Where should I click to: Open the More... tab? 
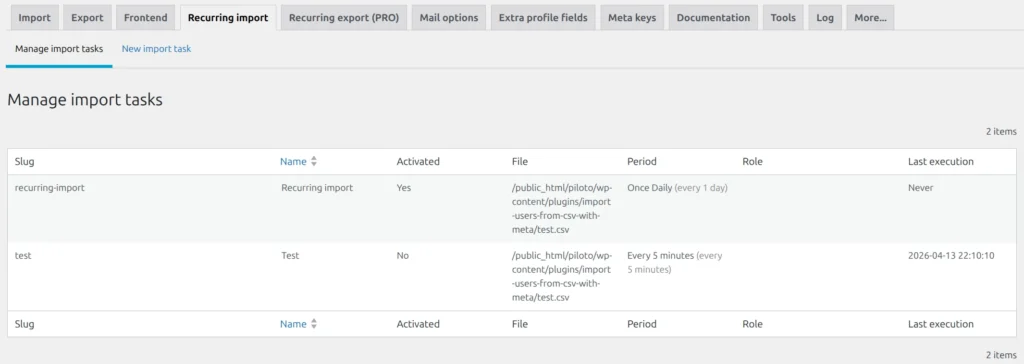(x=870, y=18)
